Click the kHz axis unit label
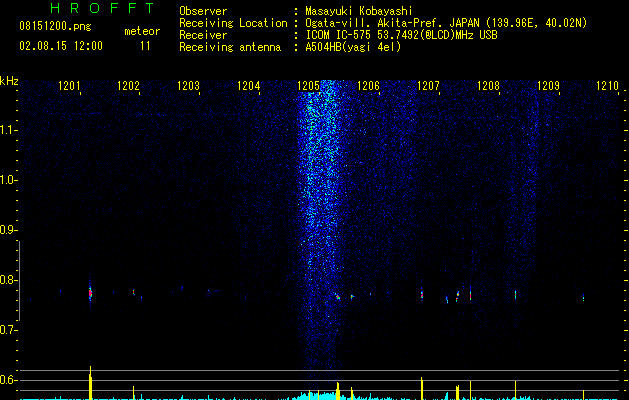 pos(9,81)
